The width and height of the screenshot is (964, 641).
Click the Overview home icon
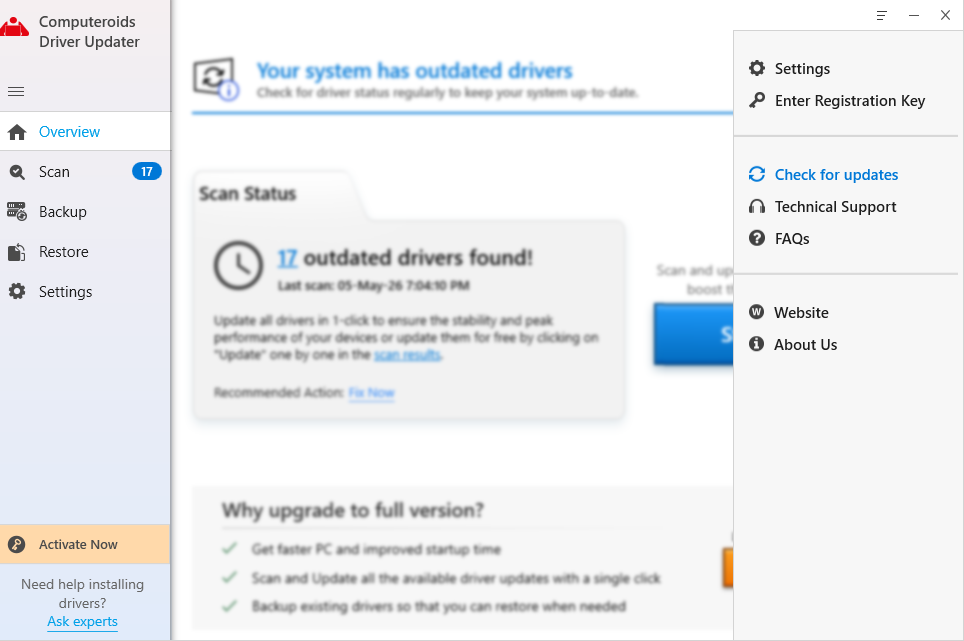(x=17, y=132)
